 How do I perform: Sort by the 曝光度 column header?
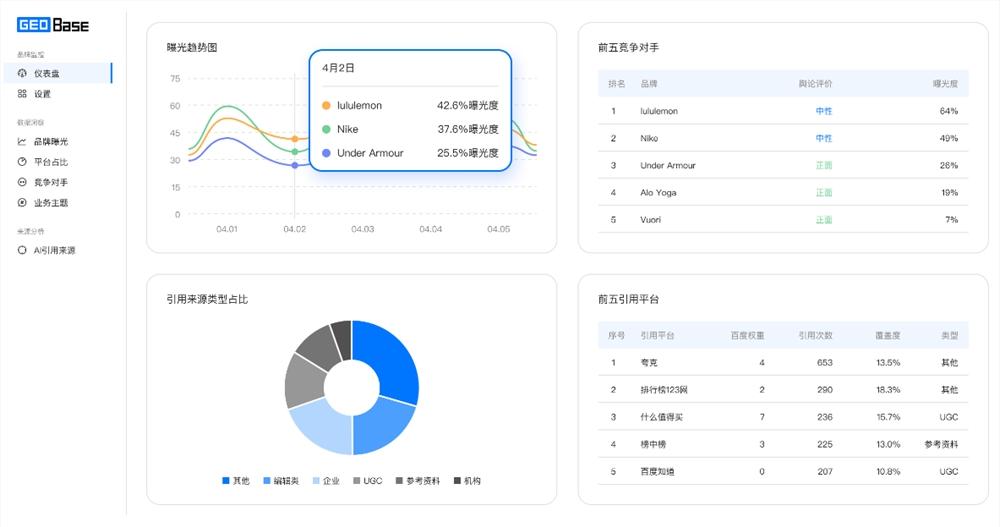tap(945, 84)
